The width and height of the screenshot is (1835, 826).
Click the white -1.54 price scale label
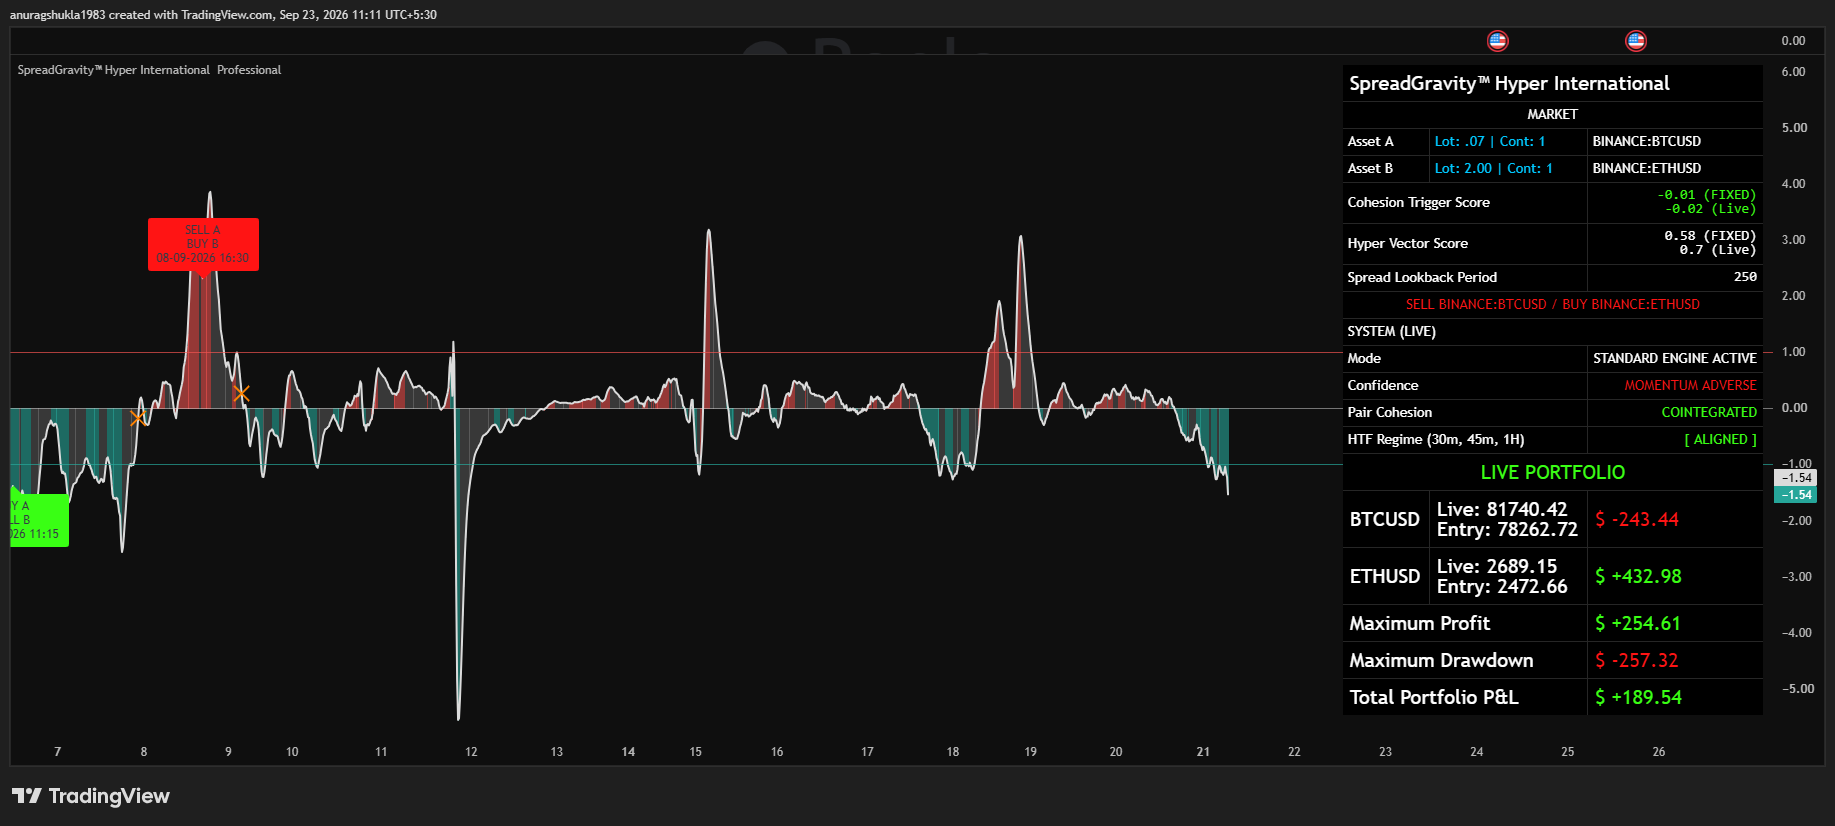[1796, 478]
